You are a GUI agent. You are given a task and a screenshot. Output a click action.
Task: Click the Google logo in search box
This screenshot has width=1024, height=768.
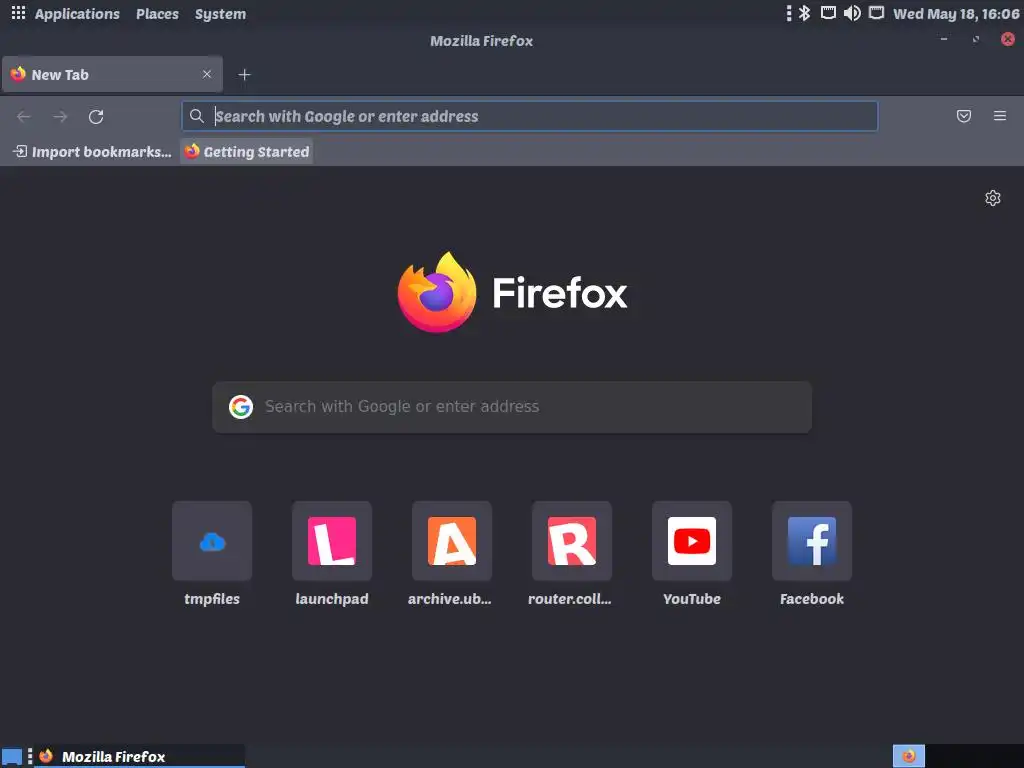240,407
